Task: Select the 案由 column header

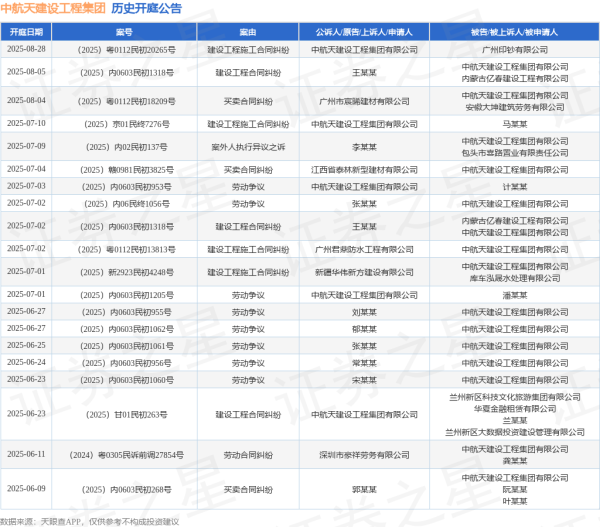Action: click(248, 32)
